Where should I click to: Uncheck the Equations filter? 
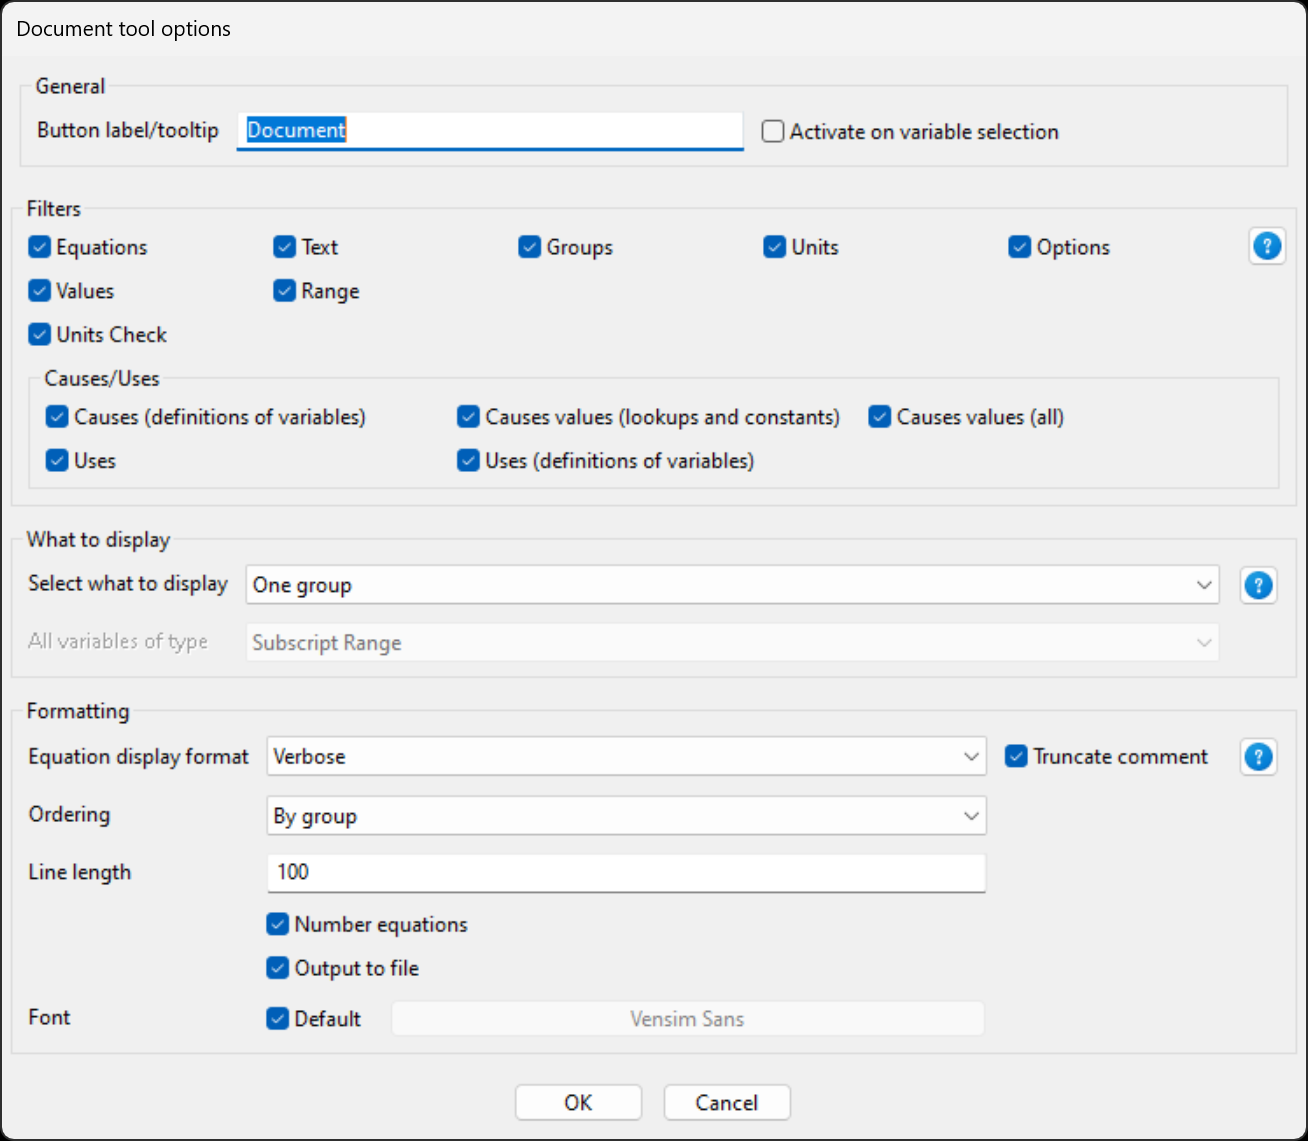[39, 246]
